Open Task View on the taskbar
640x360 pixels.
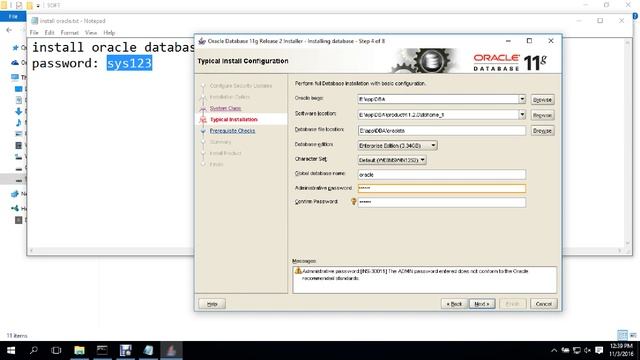pyautogui.click(x=56, y=350)
